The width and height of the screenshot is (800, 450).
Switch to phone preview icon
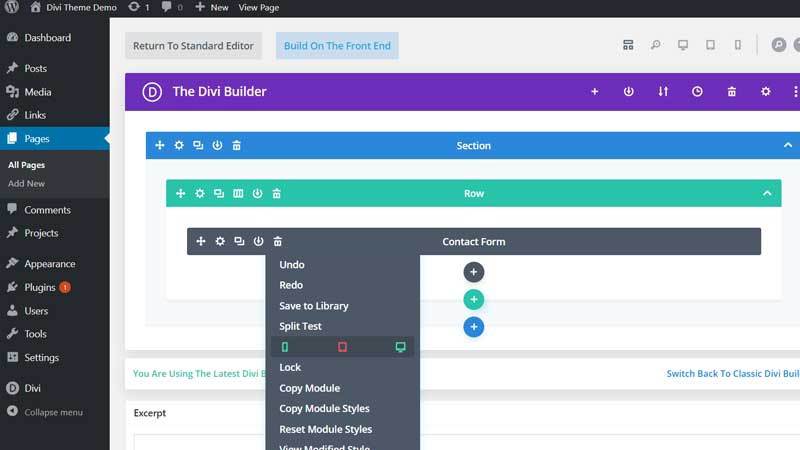[x=738, y=45]
